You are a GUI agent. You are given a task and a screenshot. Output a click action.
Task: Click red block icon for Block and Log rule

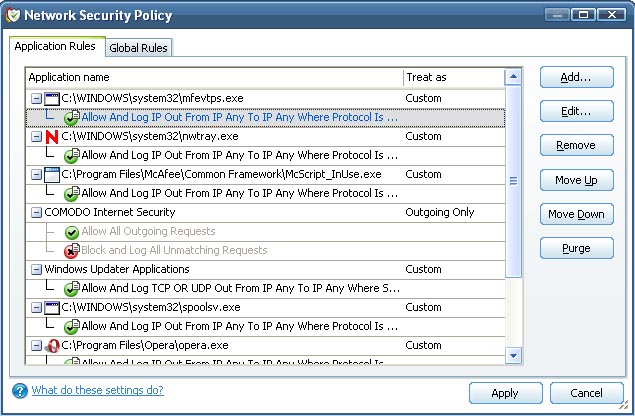pyautogui.click(x=72, y=251)
